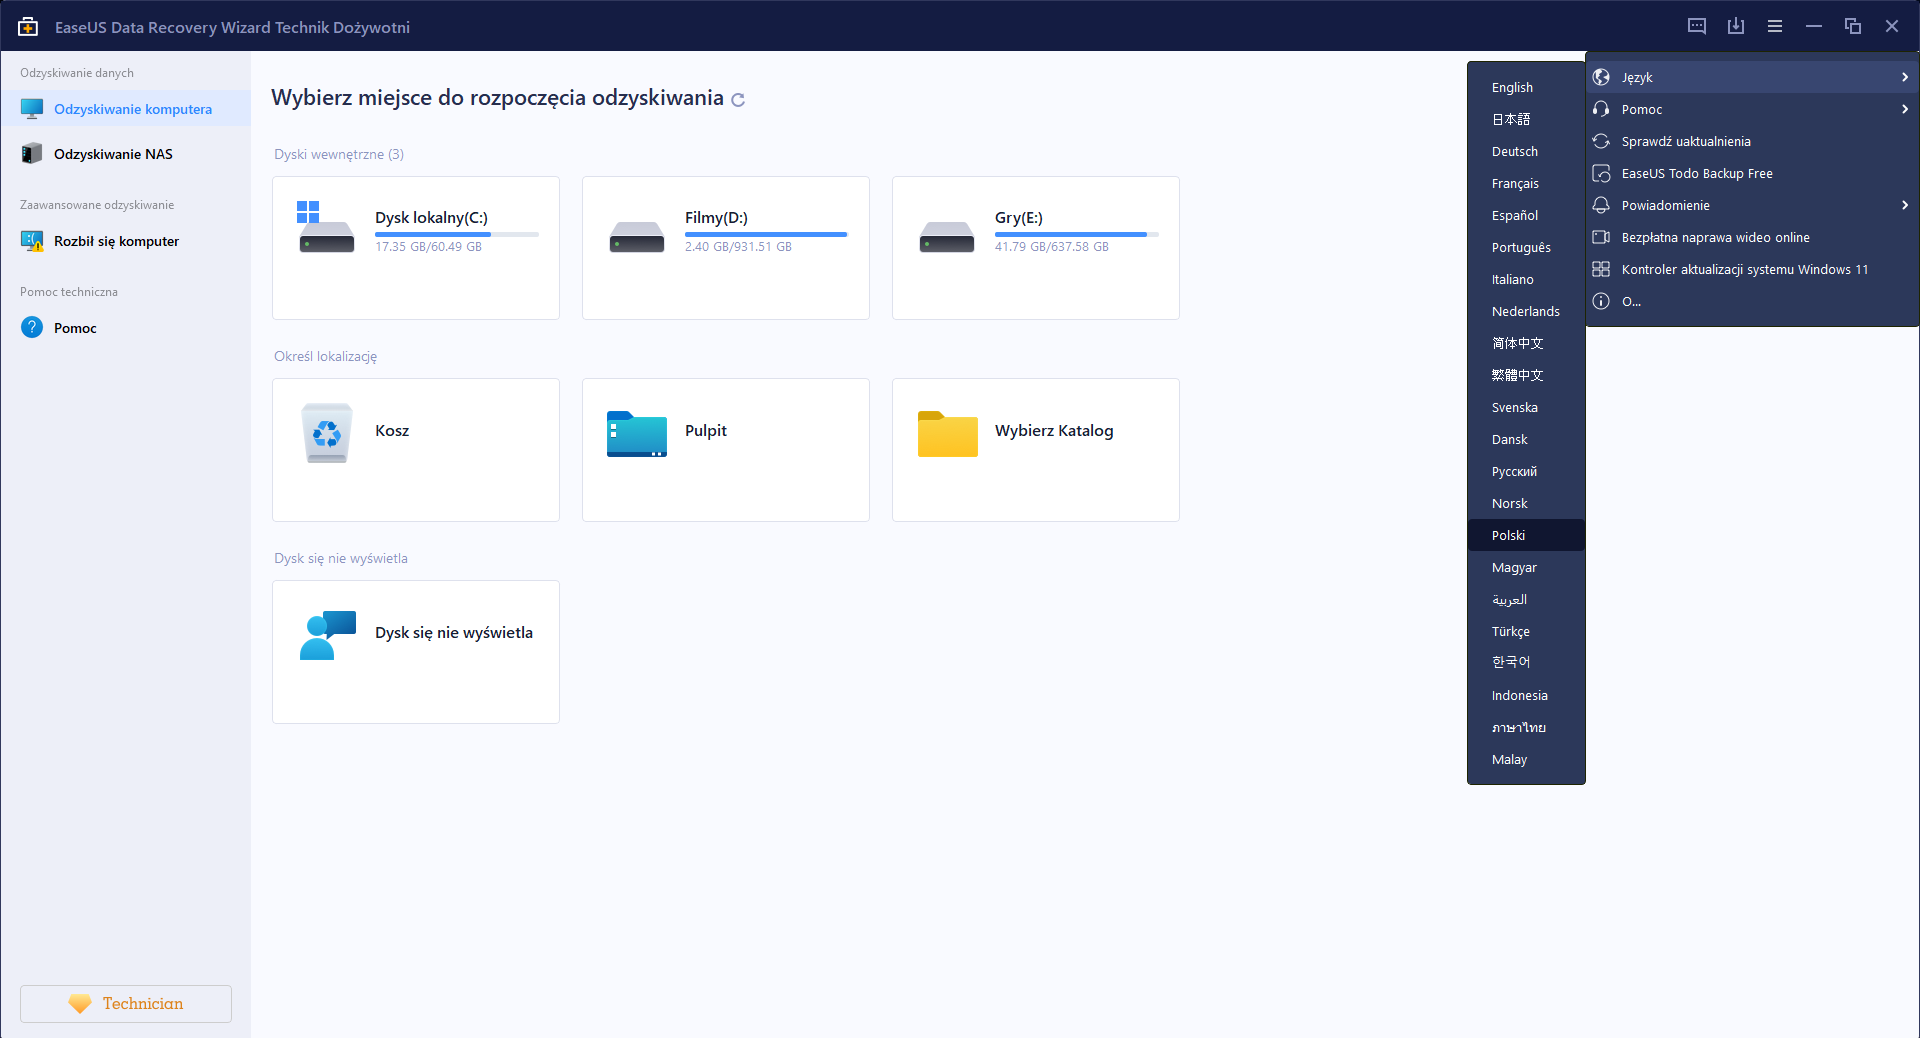Expand the Pomoc submenu arrow

(x=1905, y=109)
